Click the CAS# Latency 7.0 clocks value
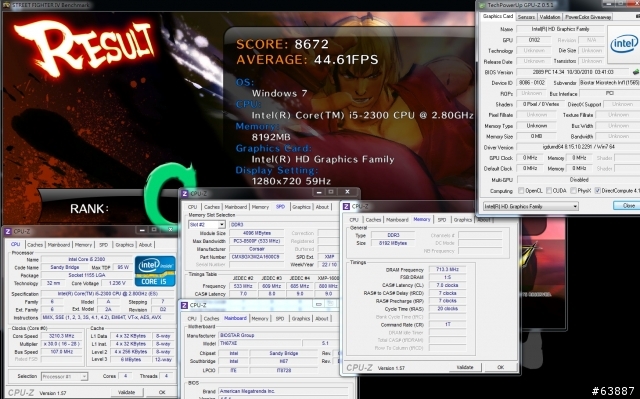This screenshot has height=399, width=640. pos(447,285)
